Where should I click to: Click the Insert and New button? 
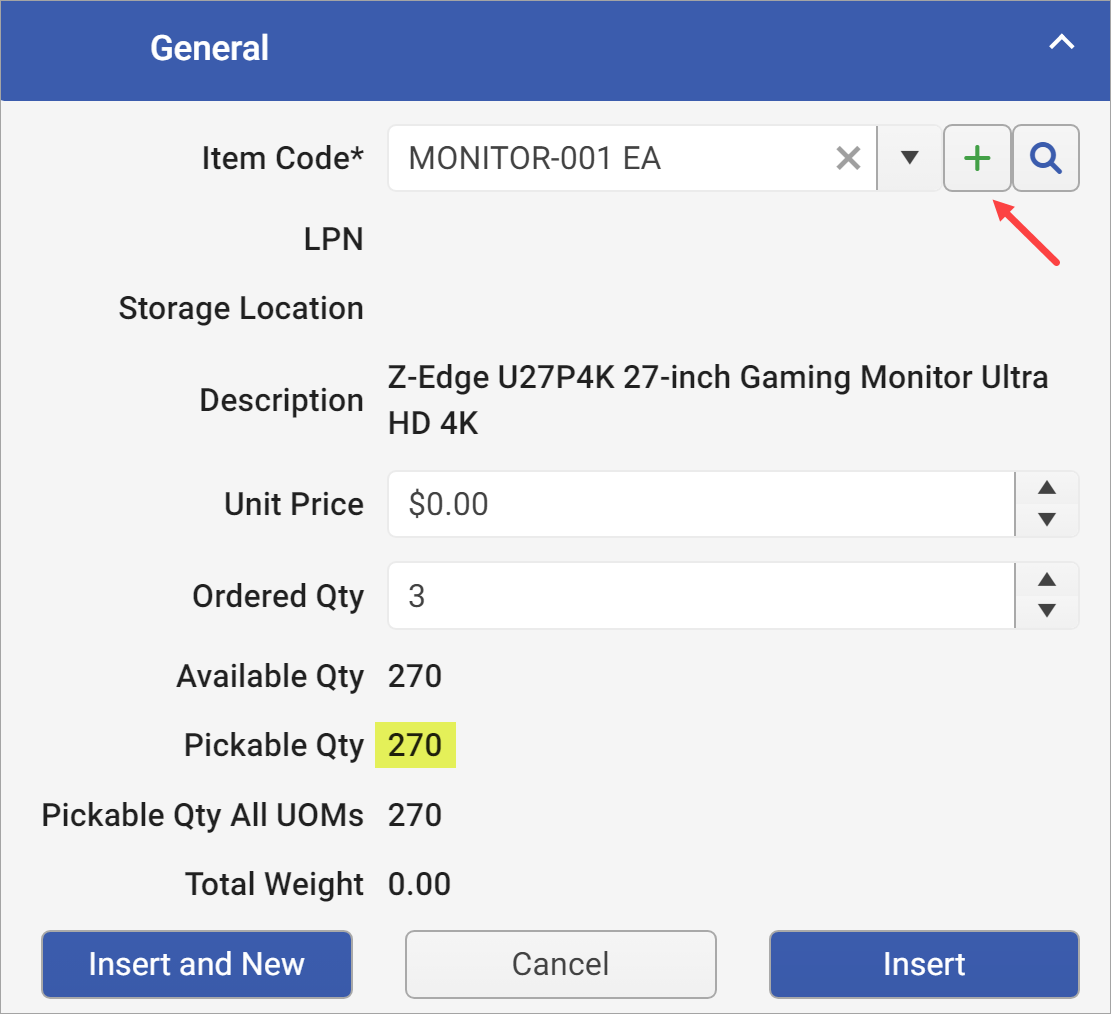(196, 963)
